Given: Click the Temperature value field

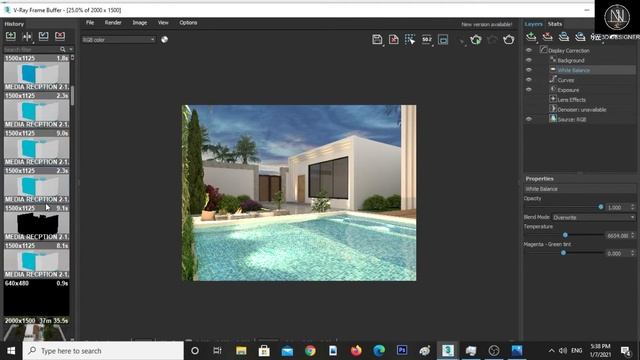Looking at the screenshot, I should point(618,236).
